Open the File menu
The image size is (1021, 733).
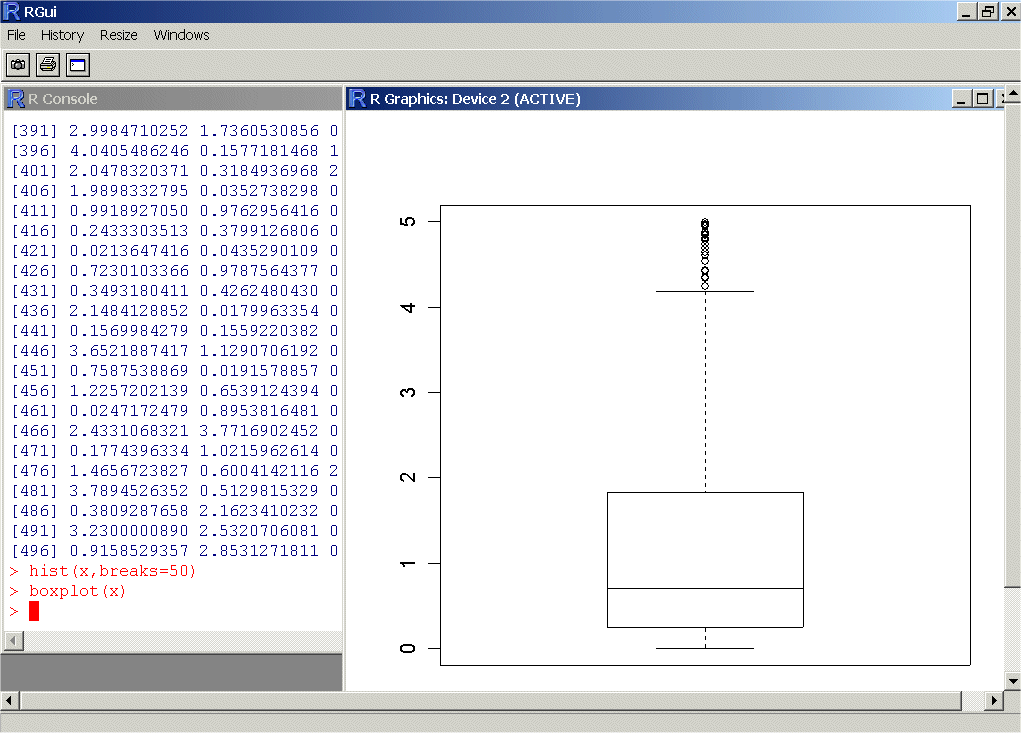[x=16, y=35]
